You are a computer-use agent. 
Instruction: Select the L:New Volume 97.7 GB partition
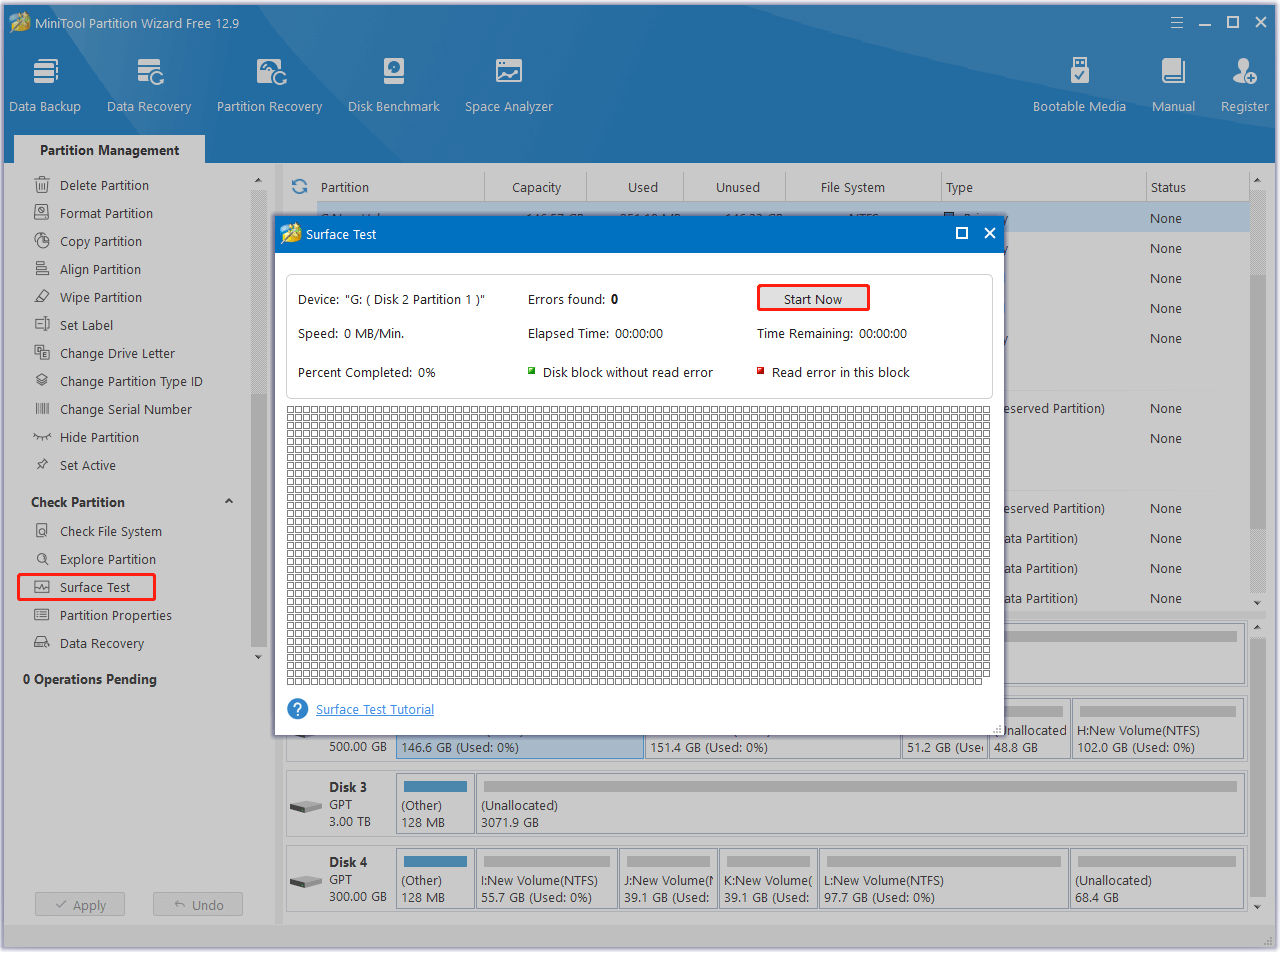coord(944,878)
